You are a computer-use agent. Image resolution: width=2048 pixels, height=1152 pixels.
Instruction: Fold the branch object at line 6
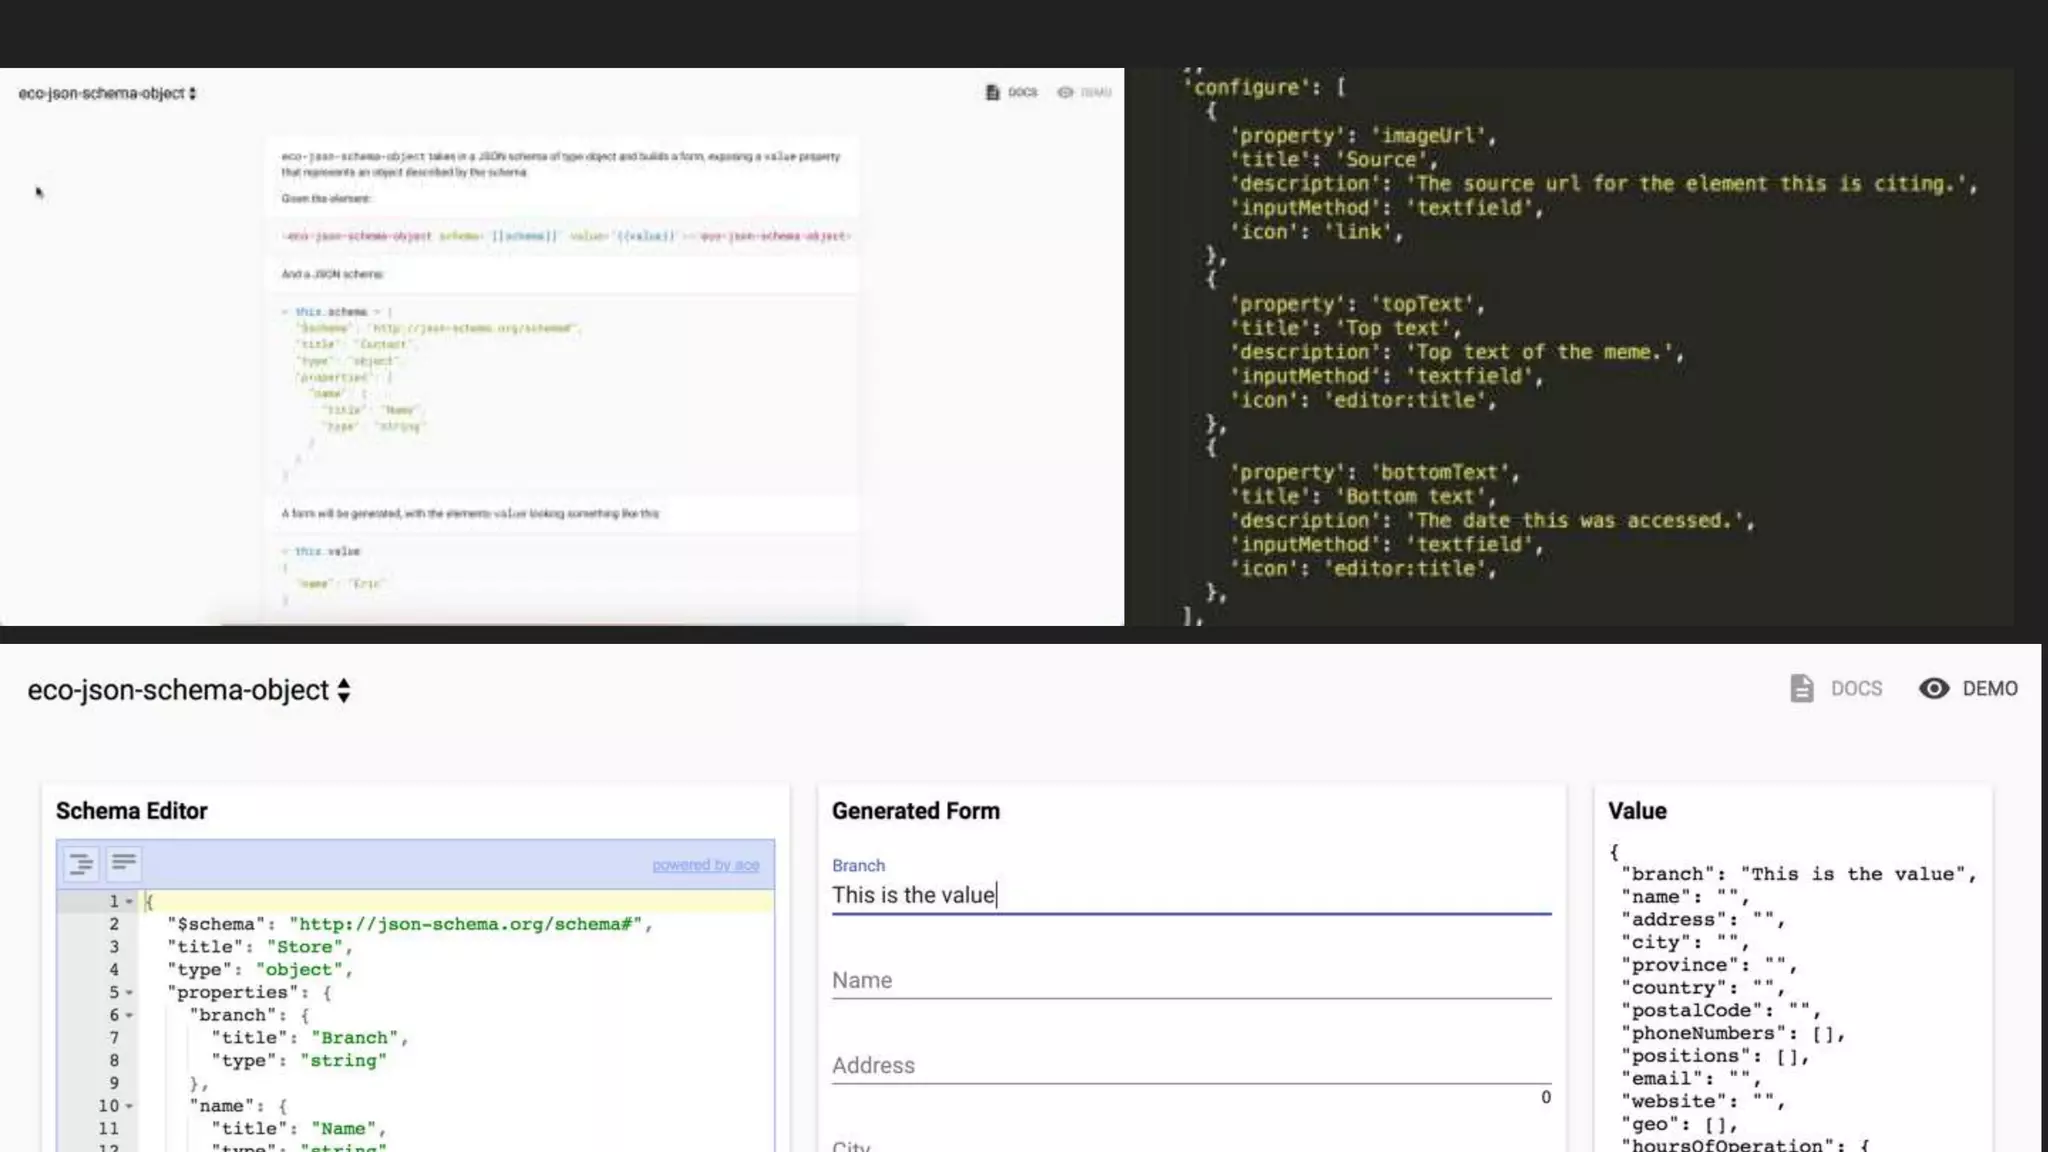click(x=129, y=1016)
